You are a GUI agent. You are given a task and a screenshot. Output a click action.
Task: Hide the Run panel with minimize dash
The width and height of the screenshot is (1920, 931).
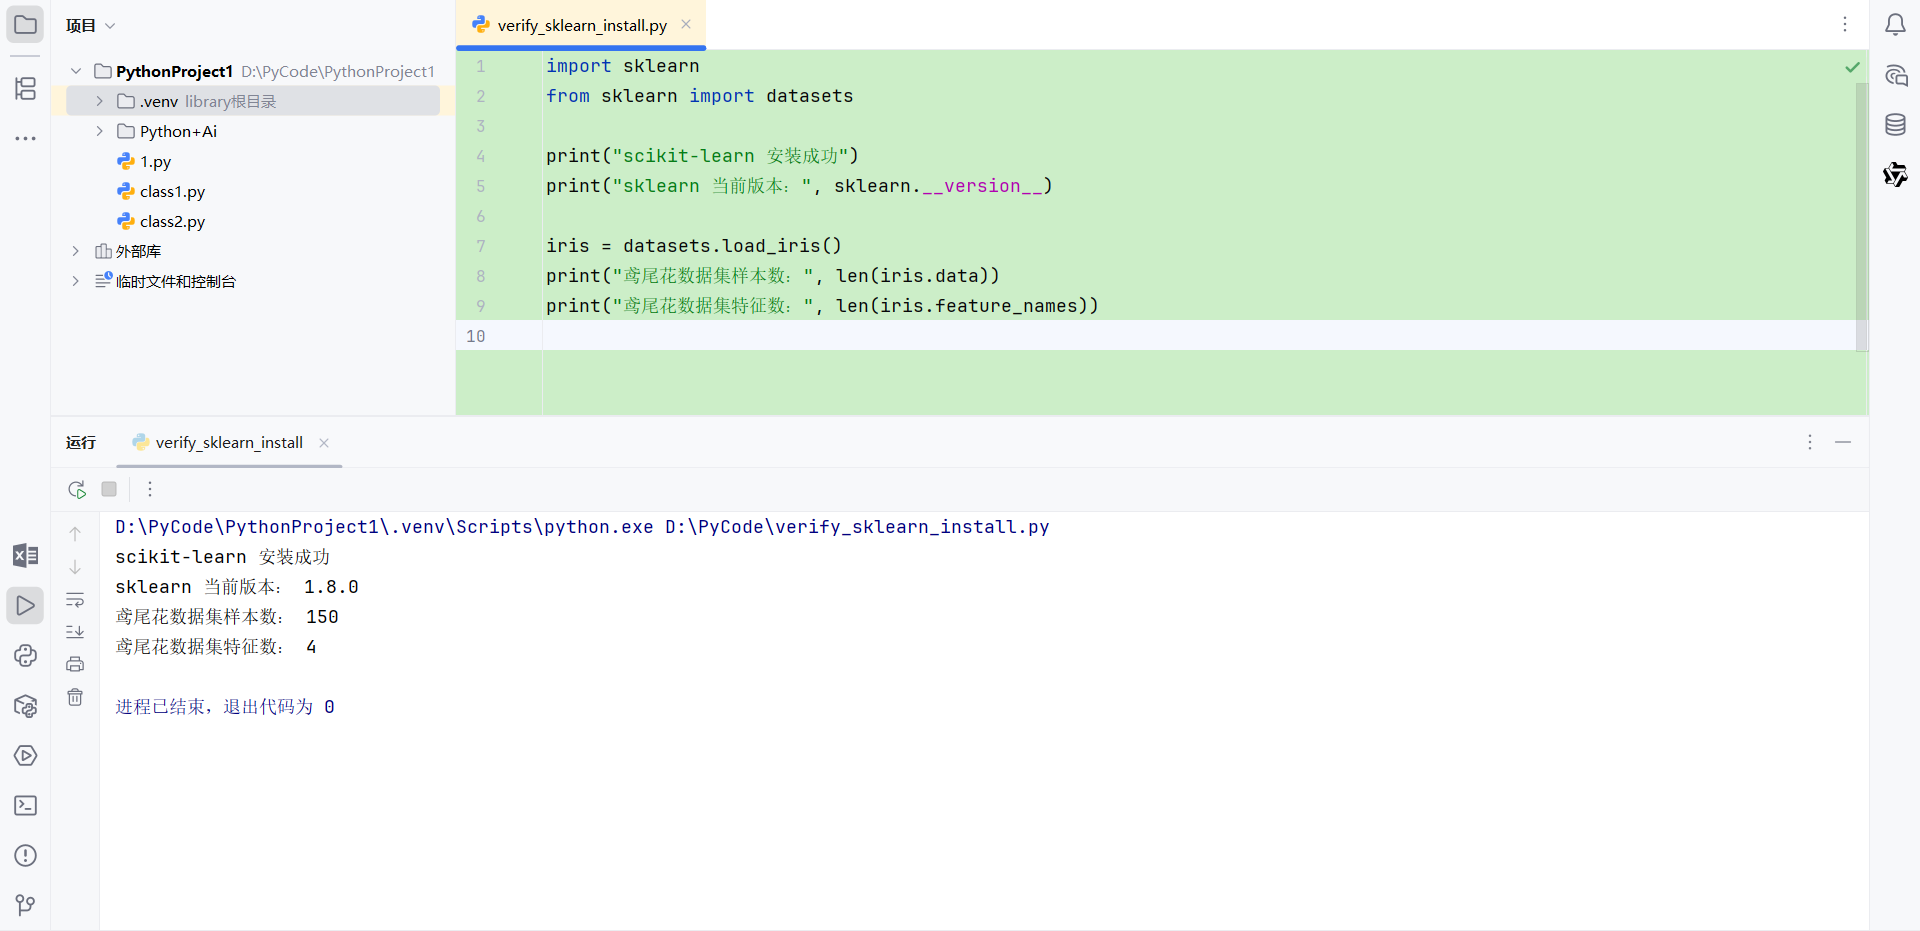pos(1843,442)
